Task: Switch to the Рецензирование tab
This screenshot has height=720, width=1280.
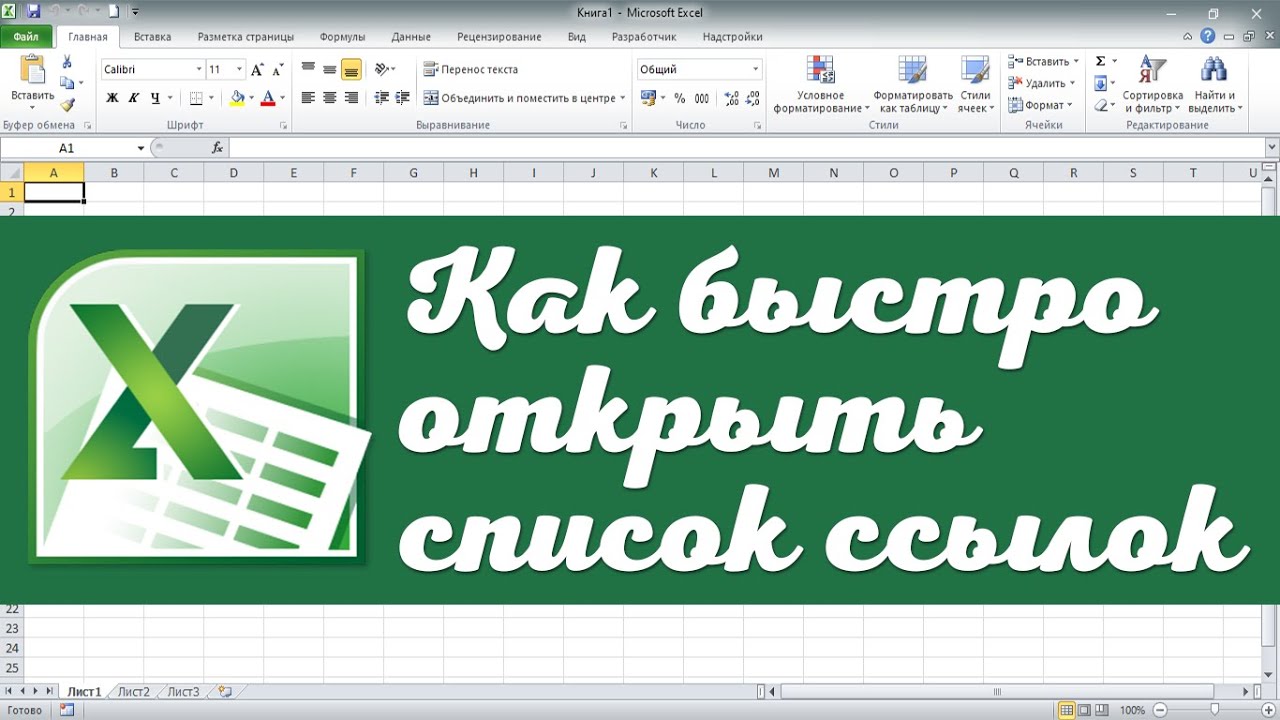Action: pos(499,37)
